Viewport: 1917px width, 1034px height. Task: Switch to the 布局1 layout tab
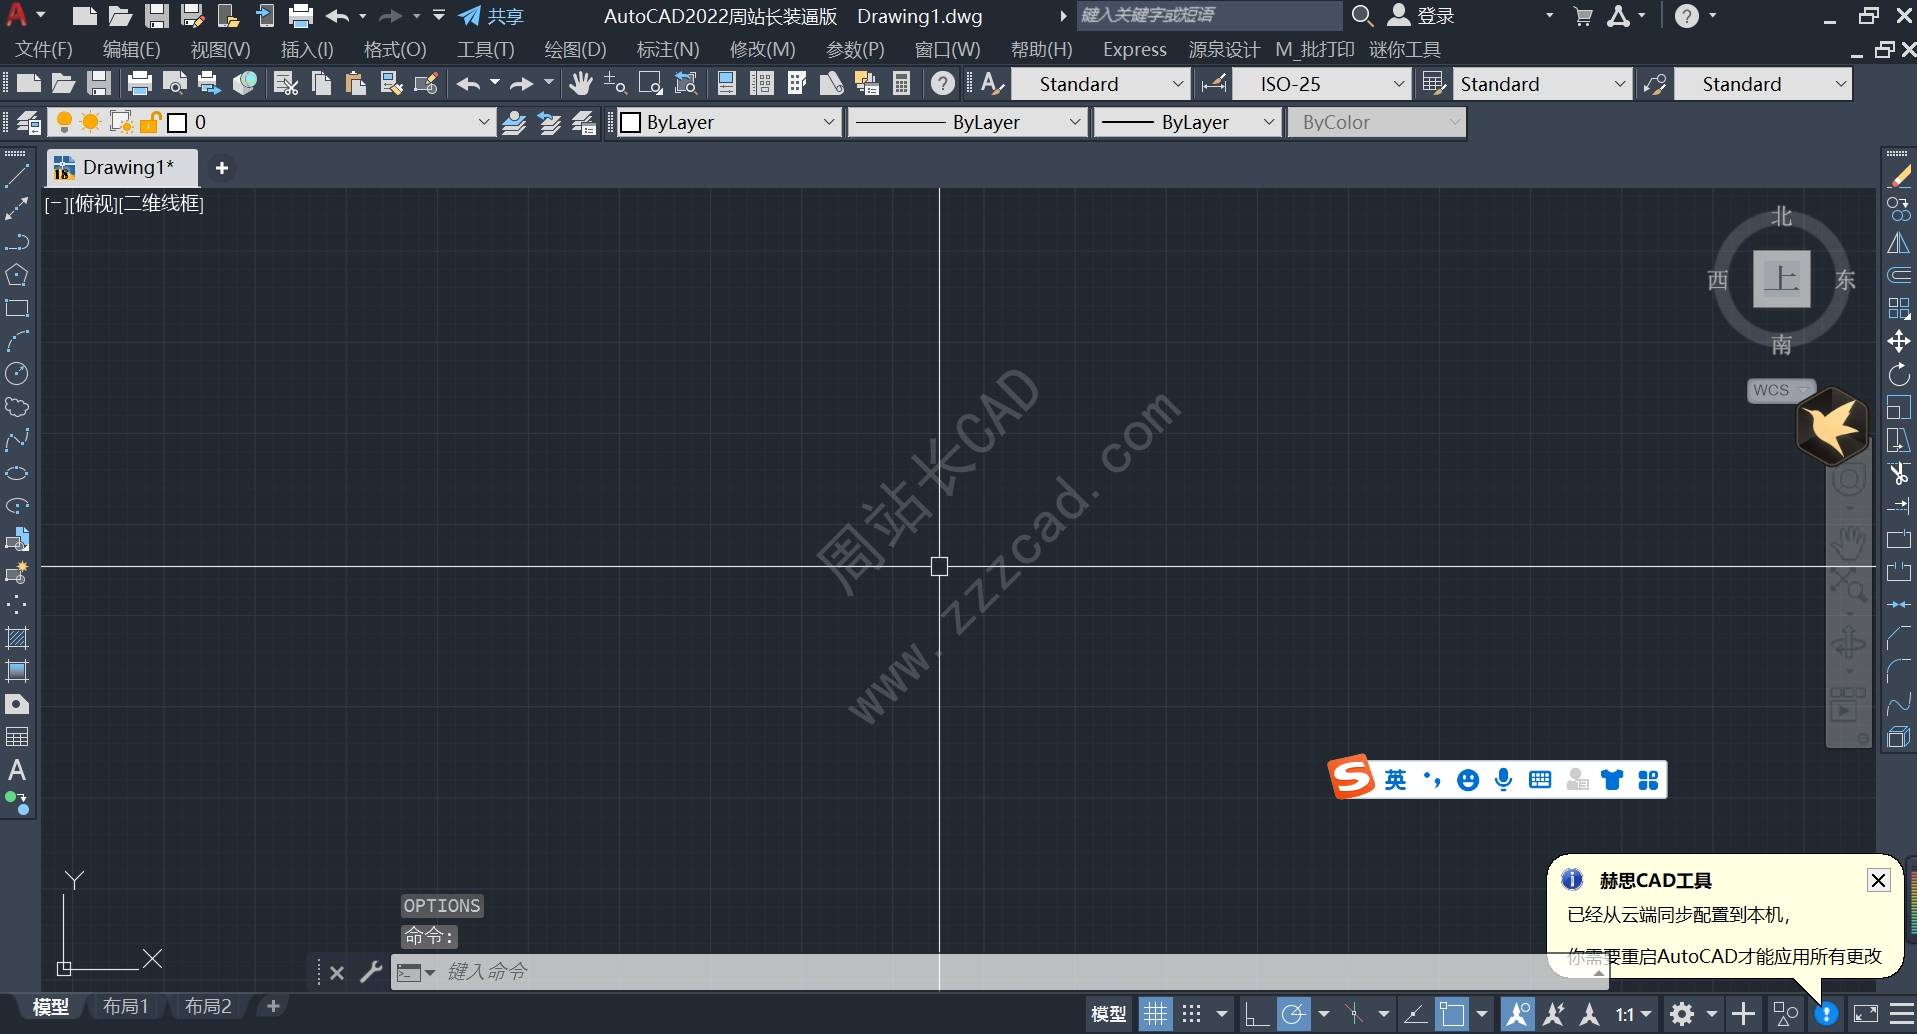(126, 1006)
